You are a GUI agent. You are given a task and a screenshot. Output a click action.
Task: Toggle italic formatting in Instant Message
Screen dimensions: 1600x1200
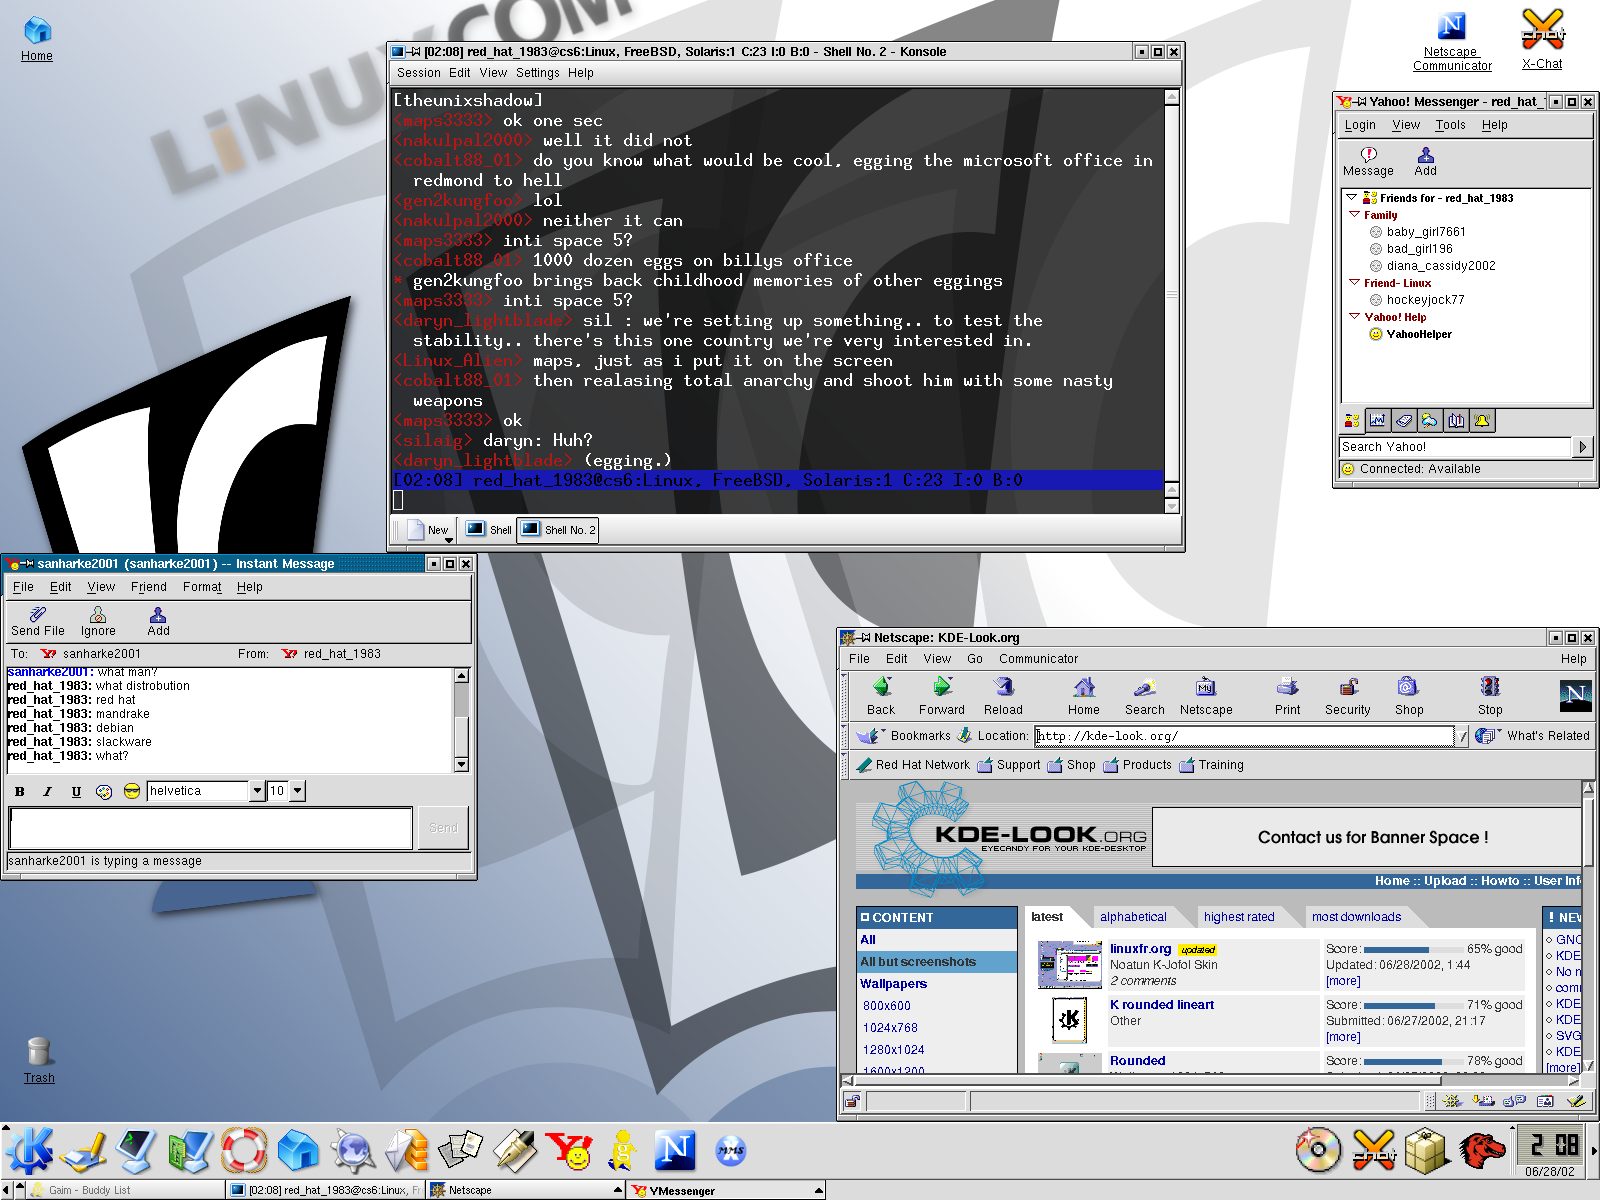47,791
